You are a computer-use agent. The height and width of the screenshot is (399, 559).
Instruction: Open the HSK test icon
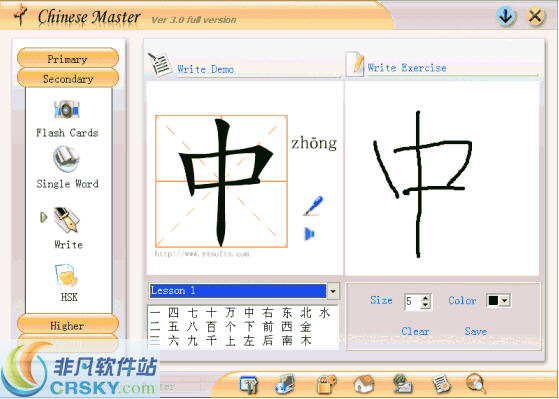pos(67,276)
